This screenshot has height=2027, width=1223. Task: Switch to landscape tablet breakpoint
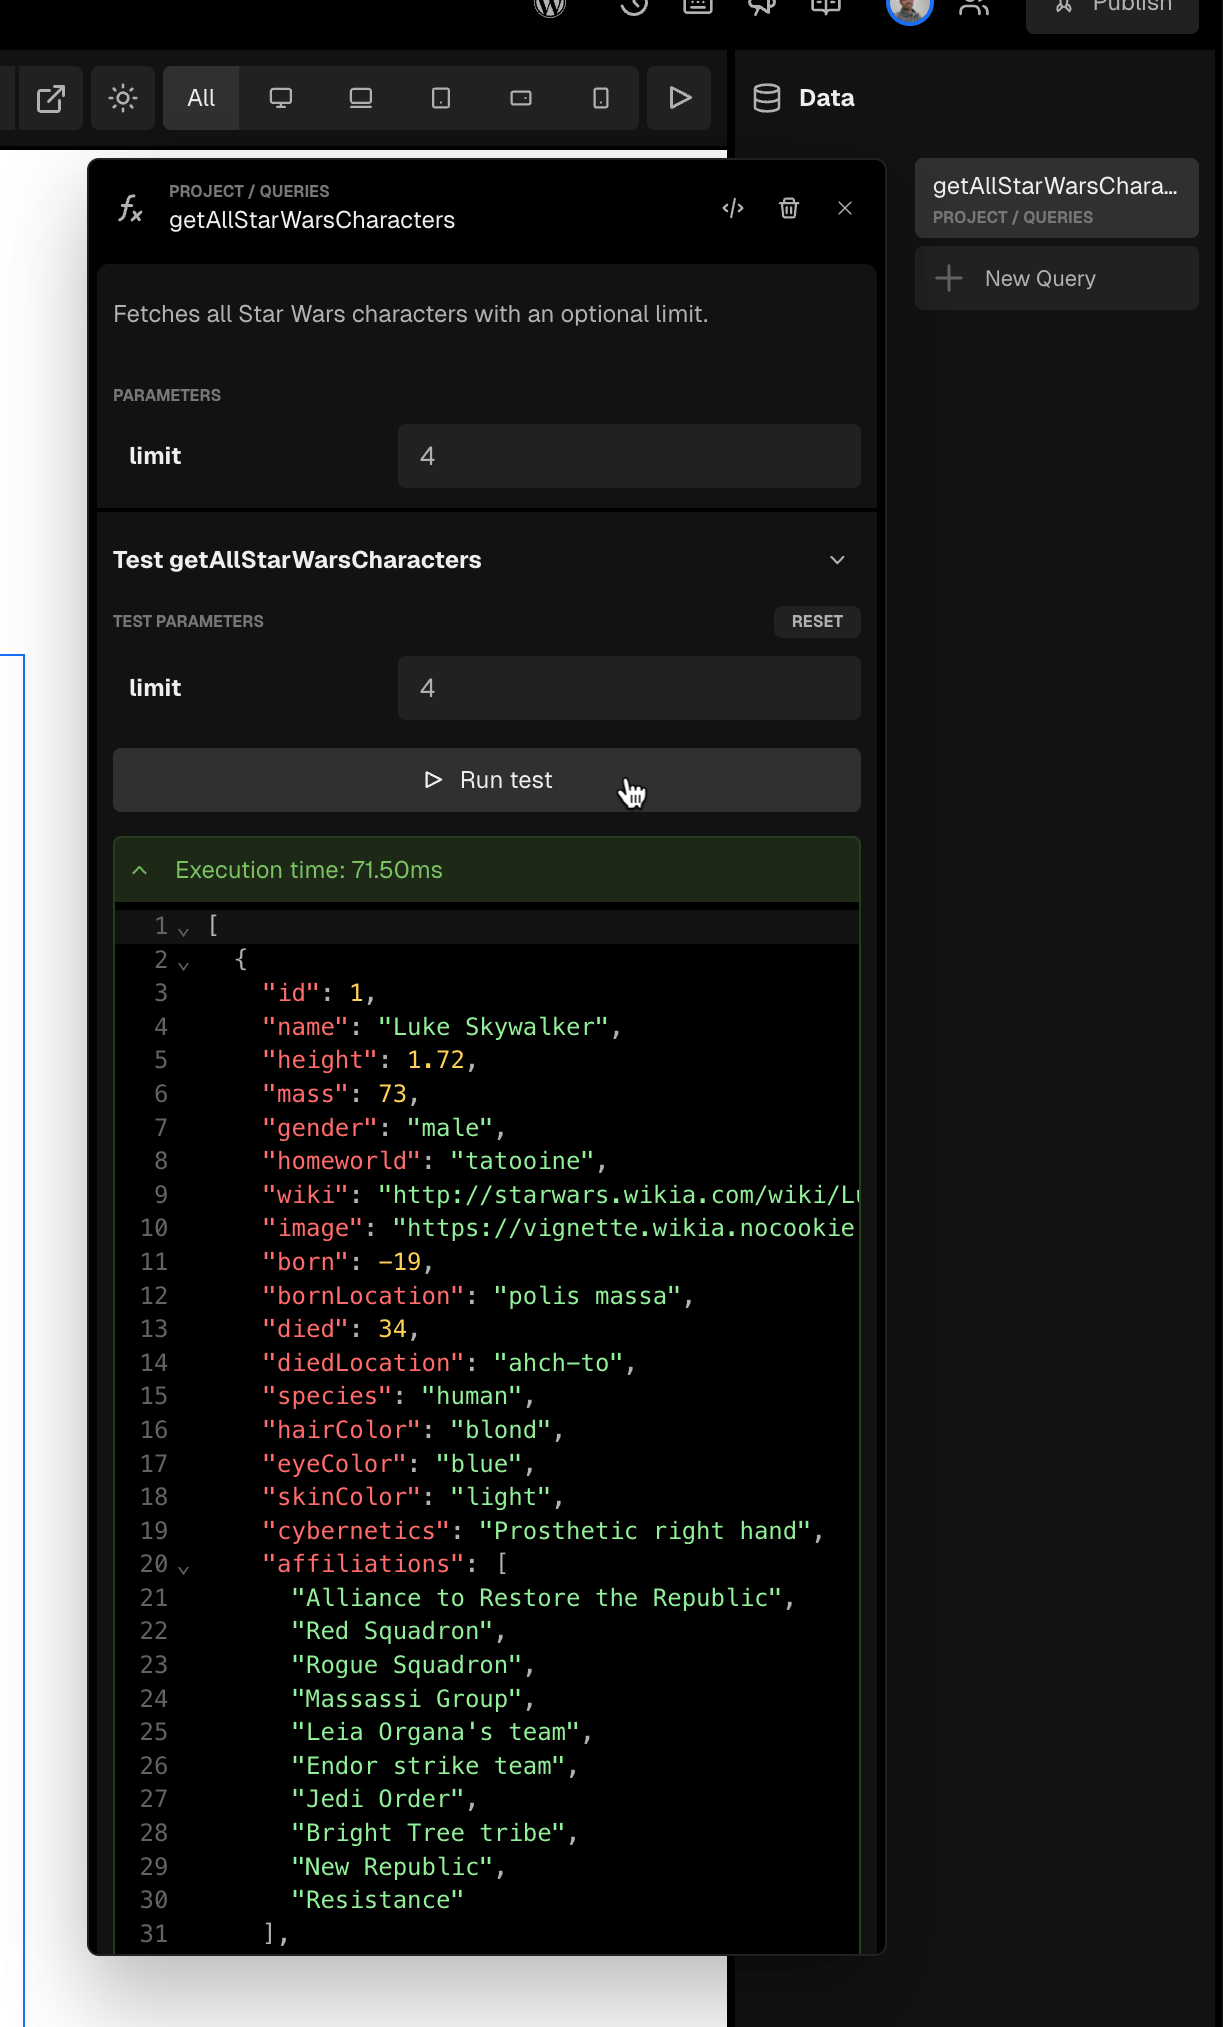click(521, 98)
